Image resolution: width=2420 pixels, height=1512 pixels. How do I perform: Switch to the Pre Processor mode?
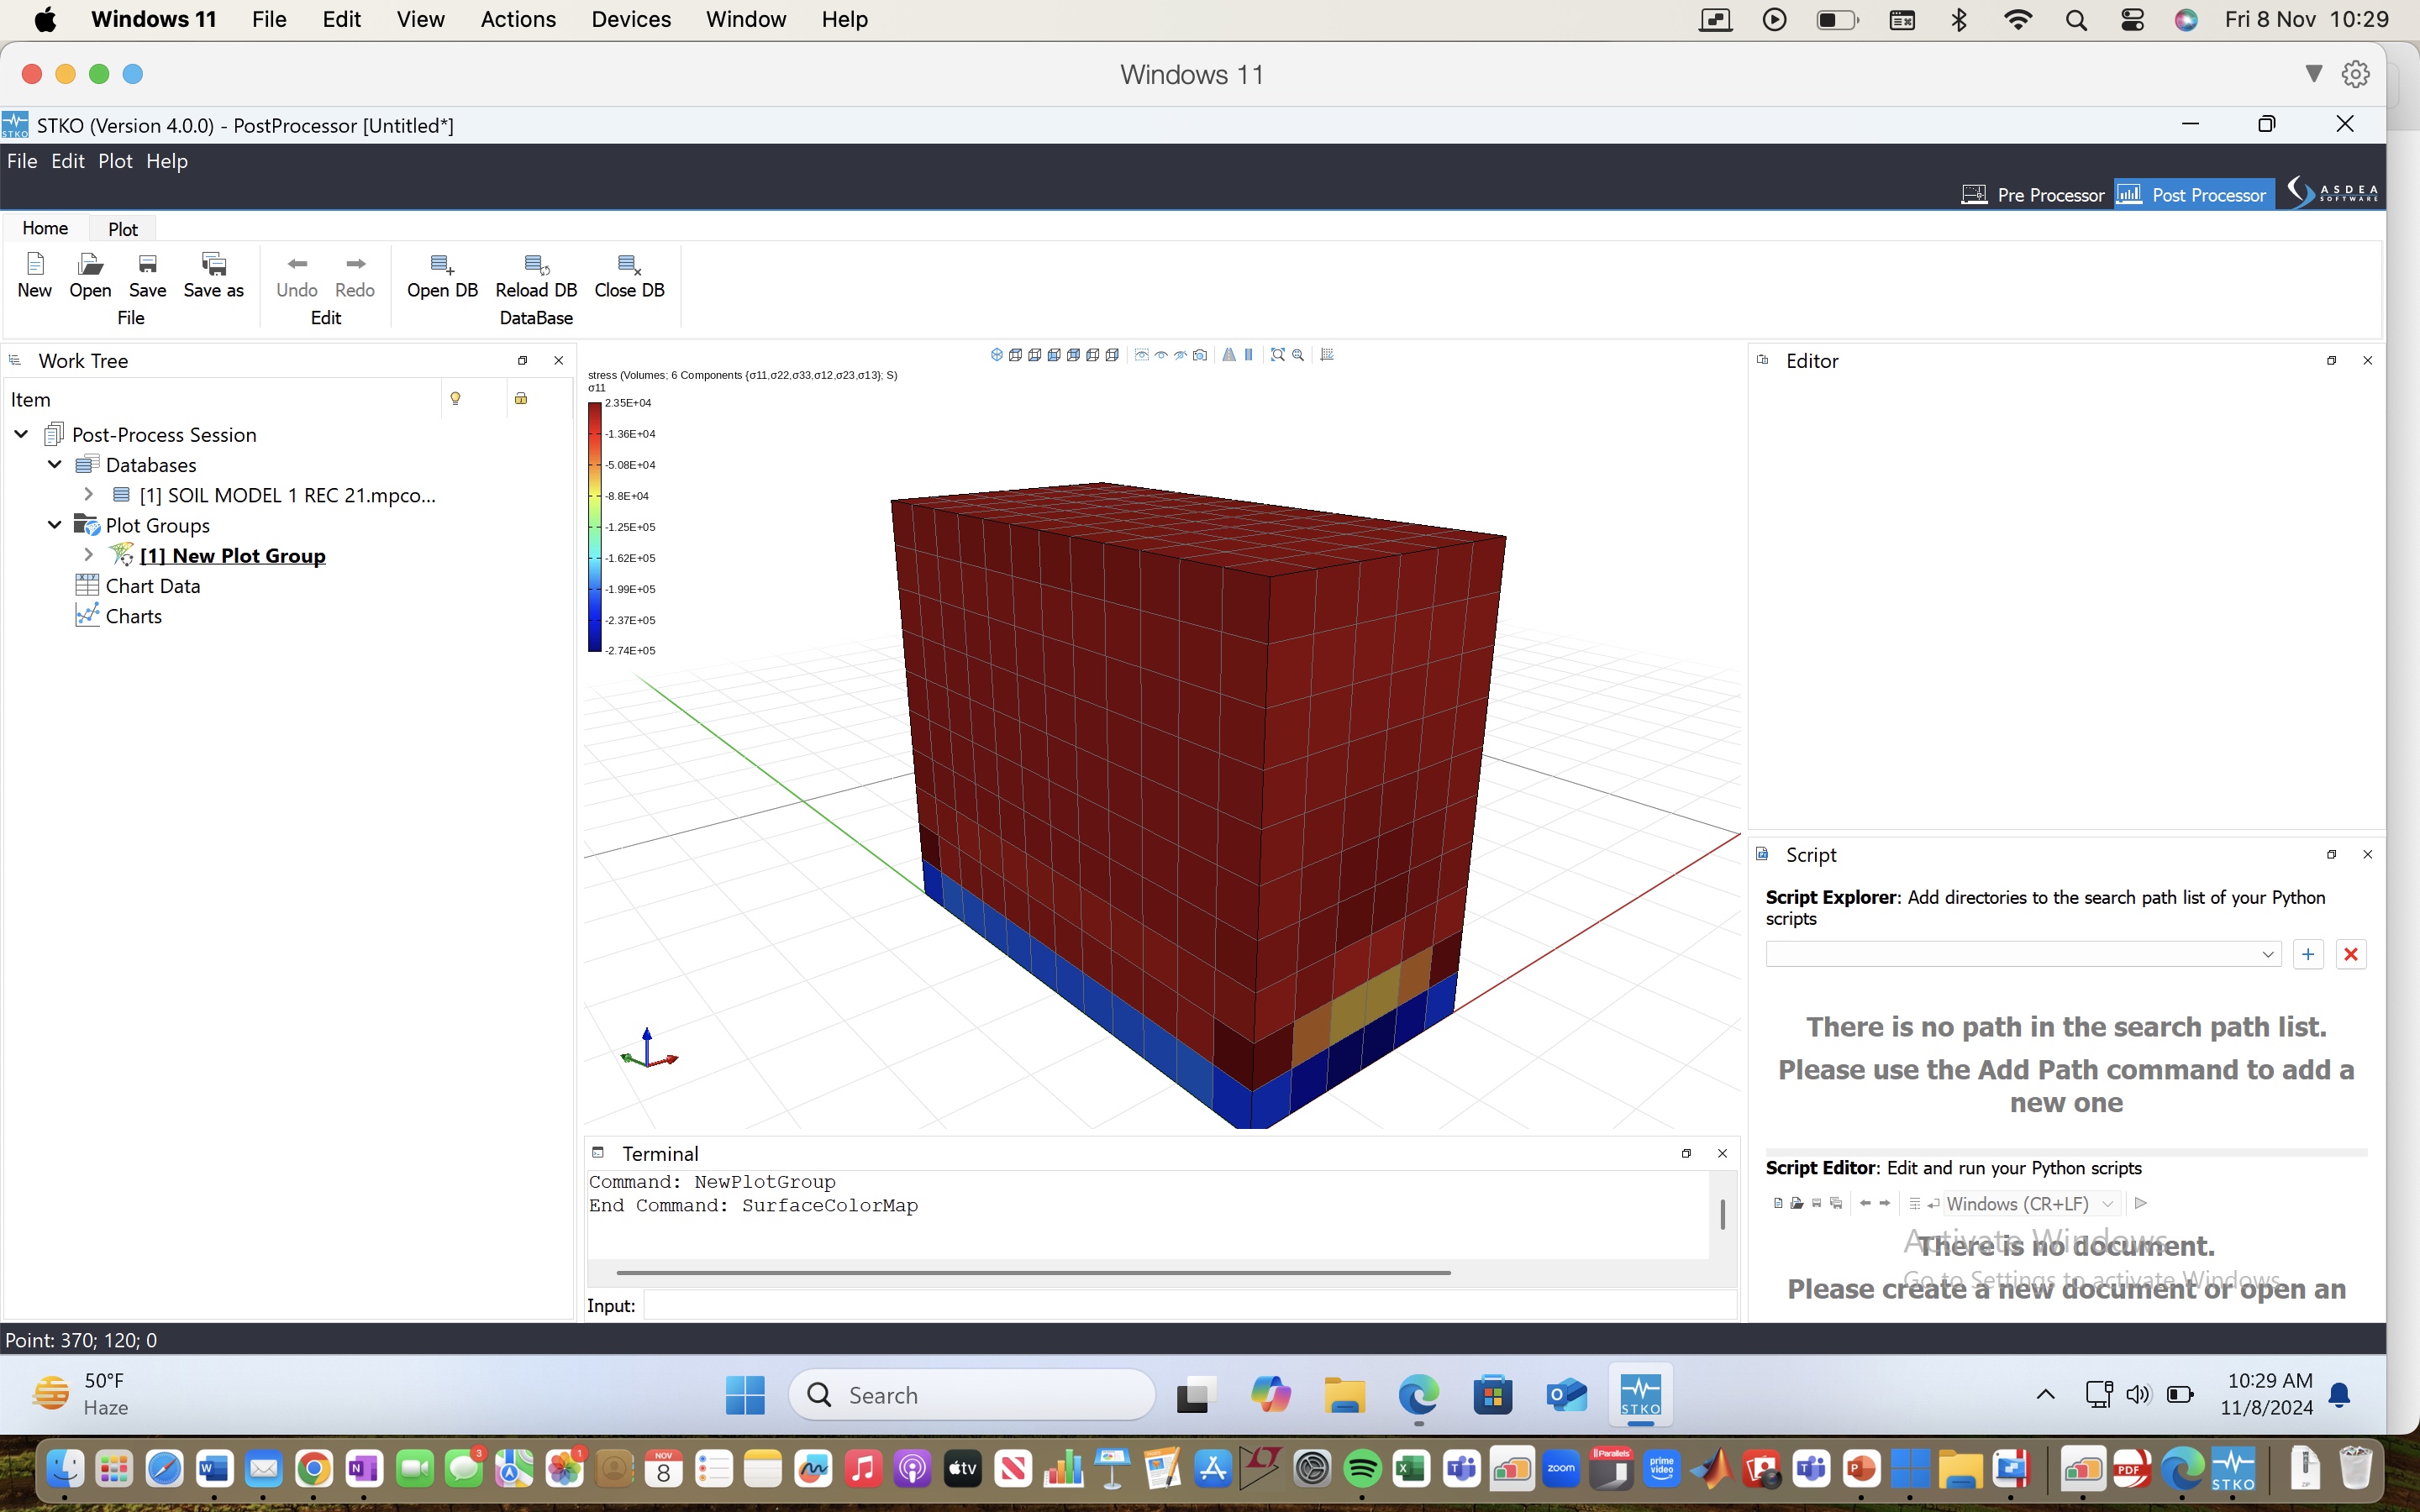point(2033,195)
